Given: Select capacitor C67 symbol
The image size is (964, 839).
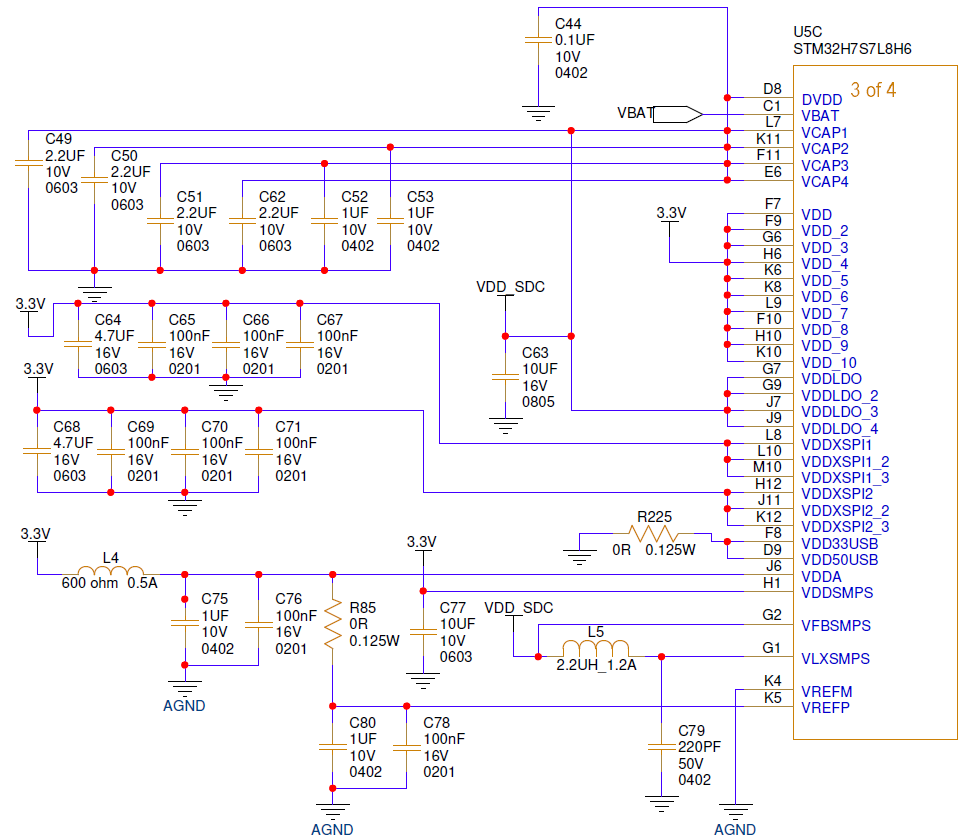Looking at the screenshot, I should tap(300, 344).
